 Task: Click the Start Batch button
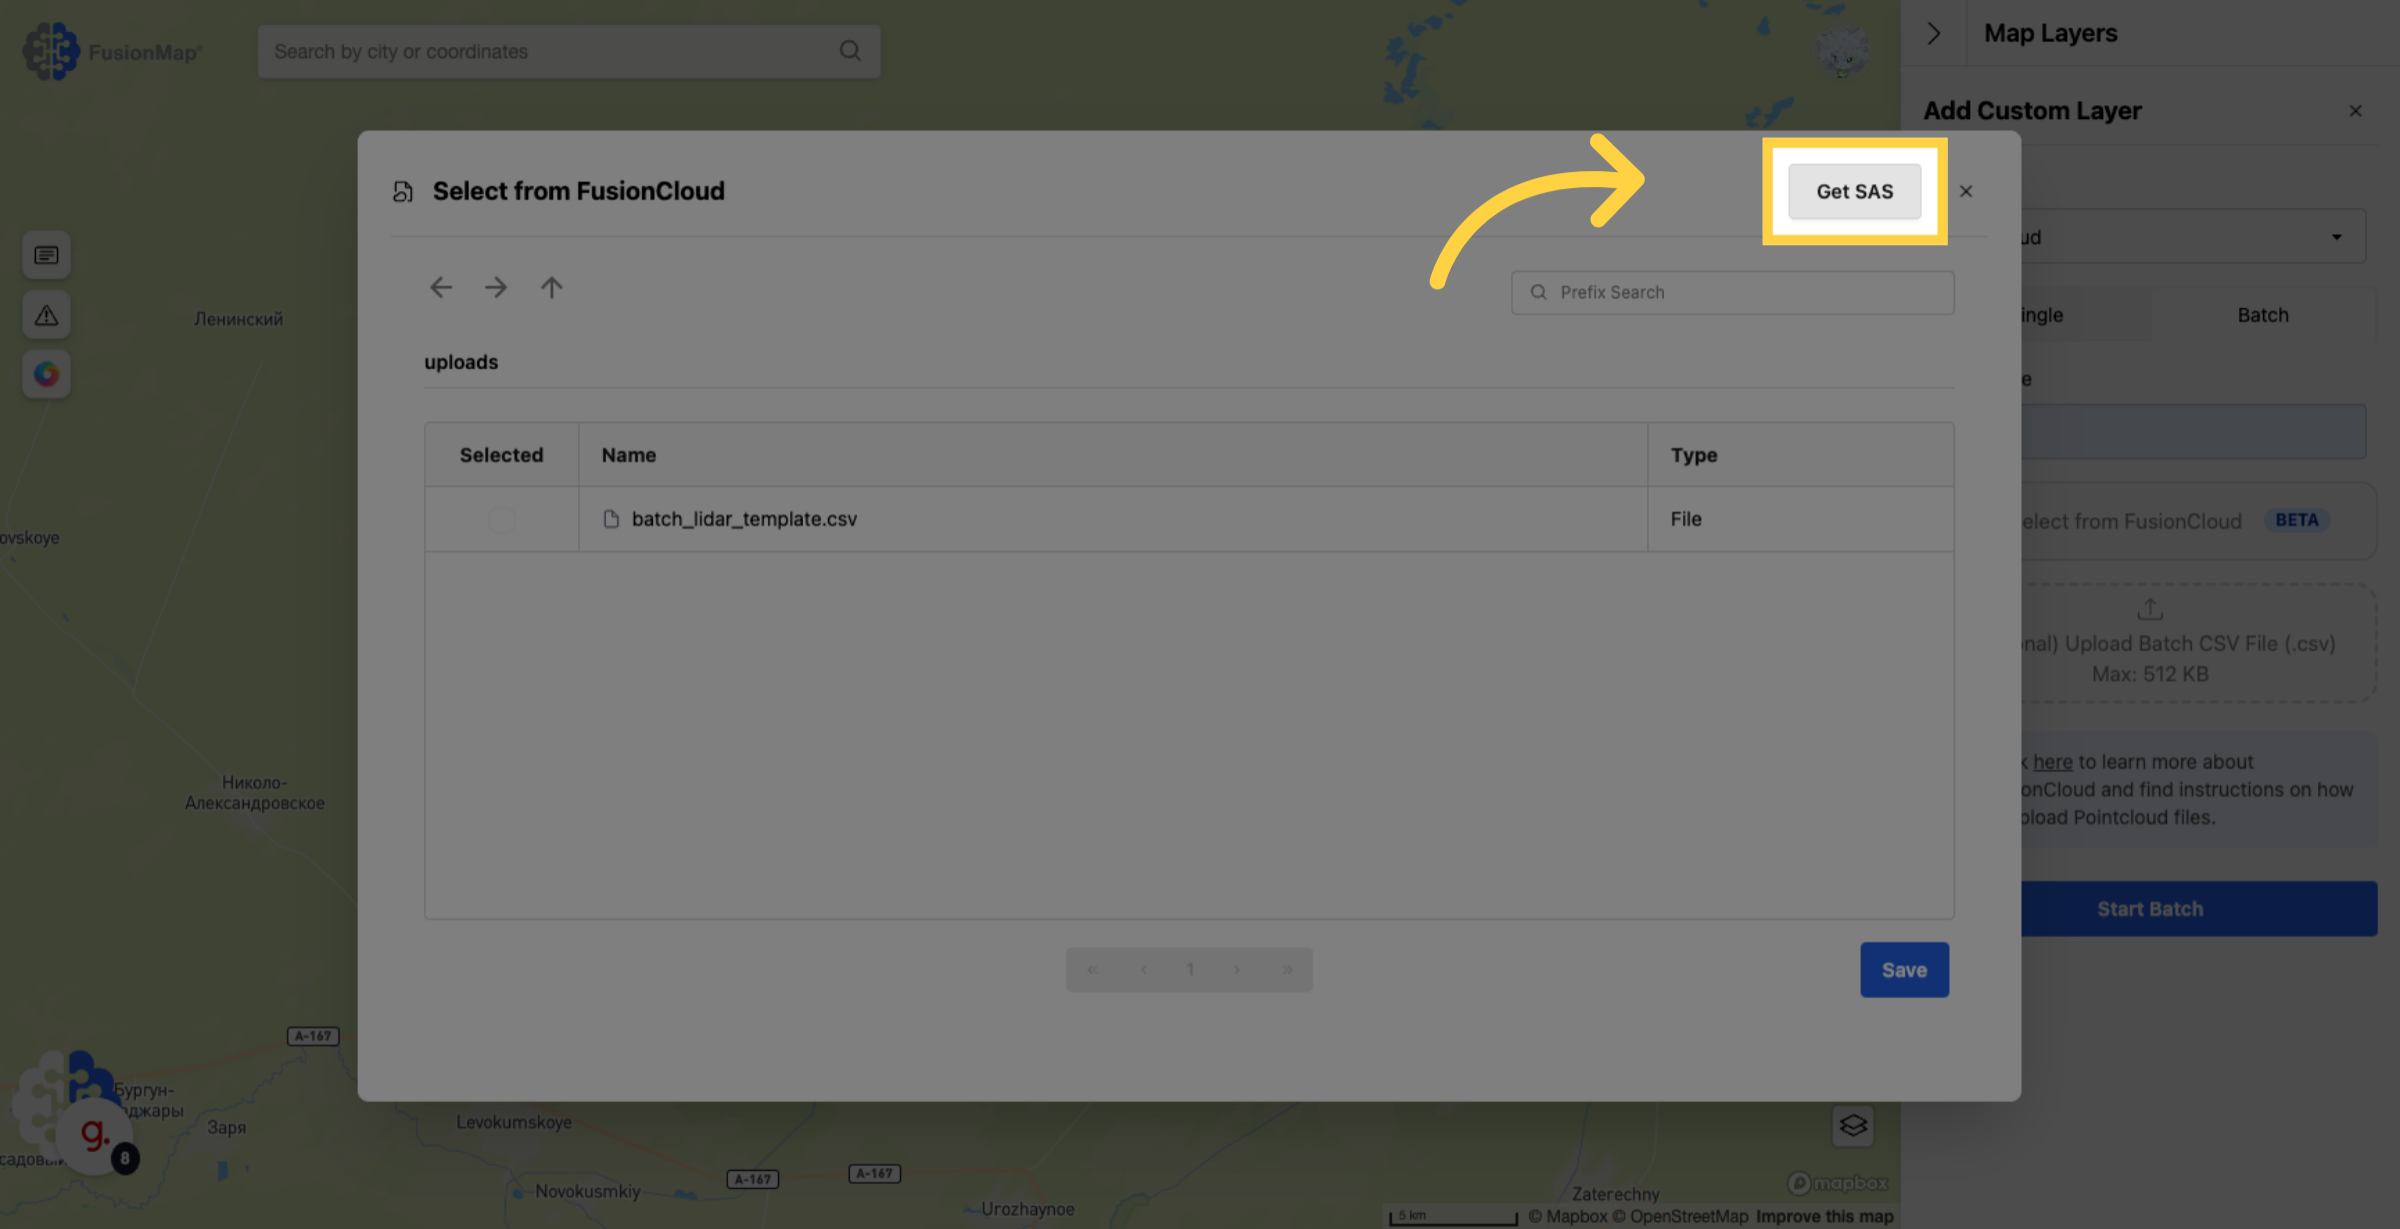click(2198, 909)
